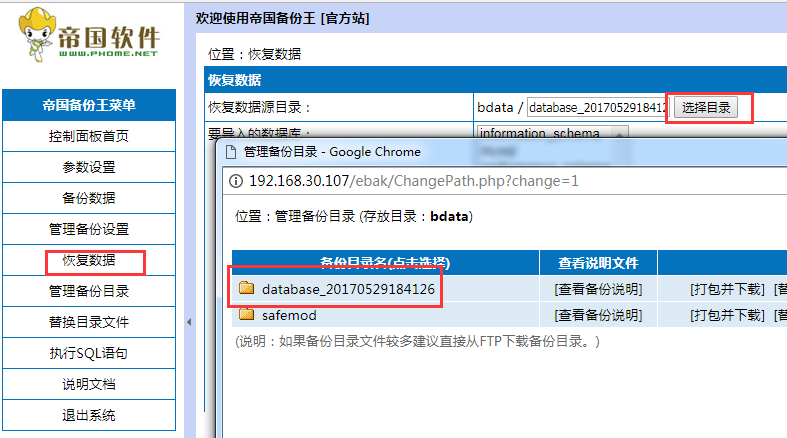Select the safemod backup directory
Screen dimensions: 787x438
point(289,316)
